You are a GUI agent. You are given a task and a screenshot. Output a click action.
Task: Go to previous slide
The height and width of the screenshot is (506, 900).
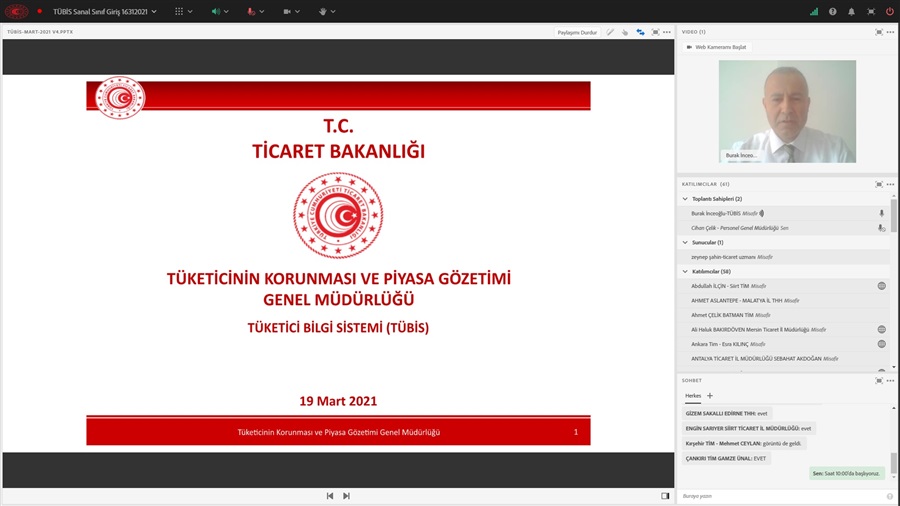[330, 496]
